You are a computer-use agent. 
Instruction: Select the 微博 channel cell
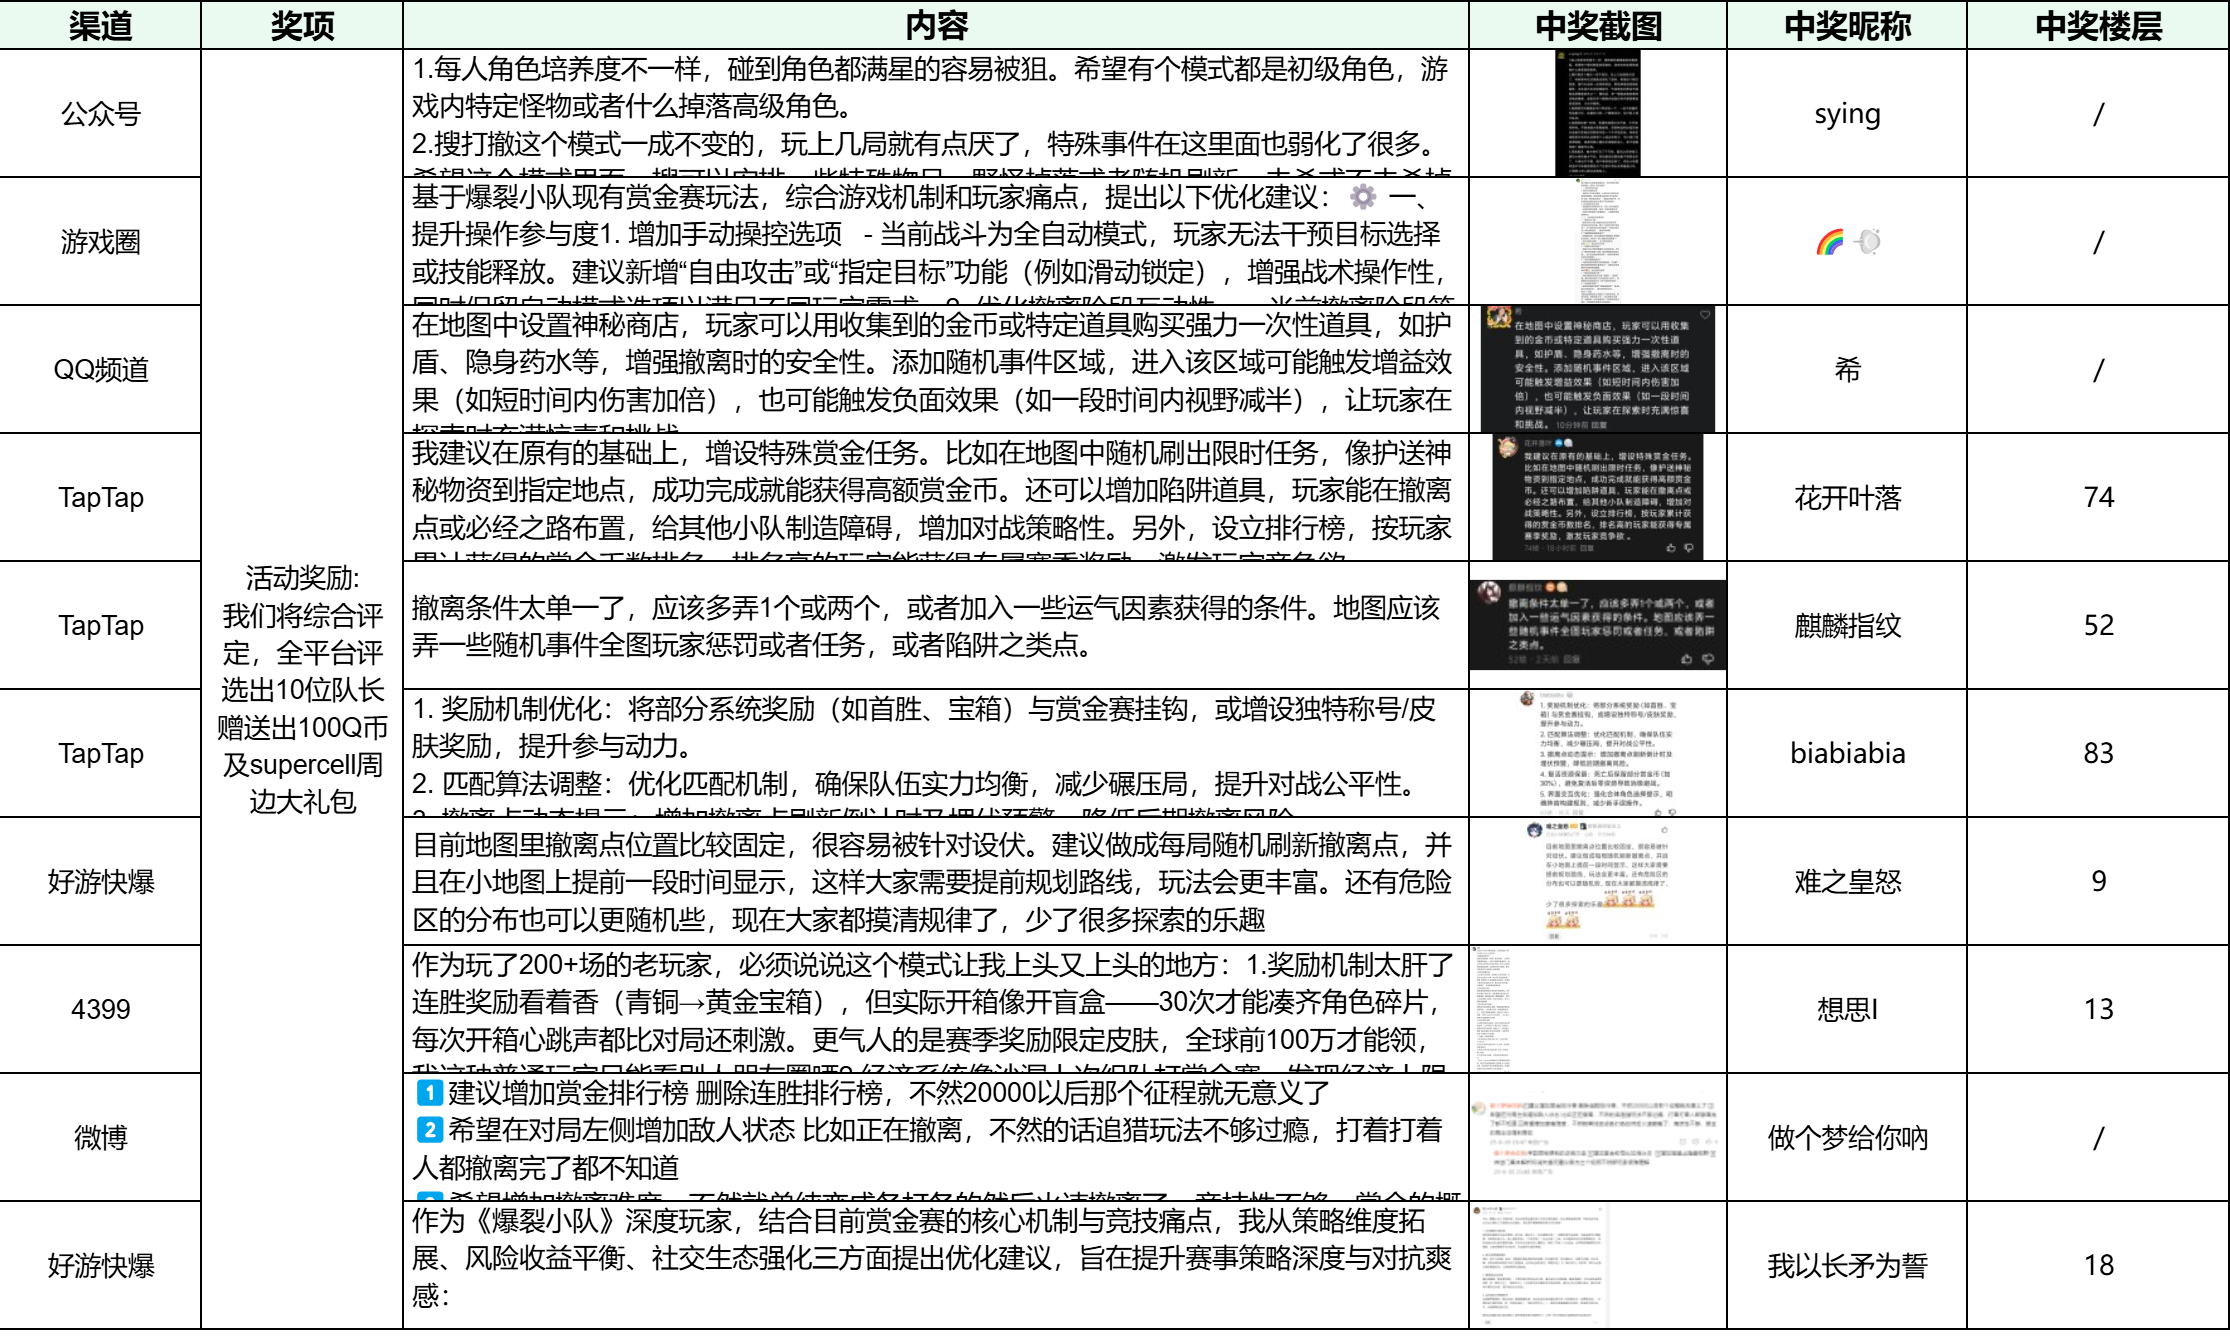[x=100, y=1137]
